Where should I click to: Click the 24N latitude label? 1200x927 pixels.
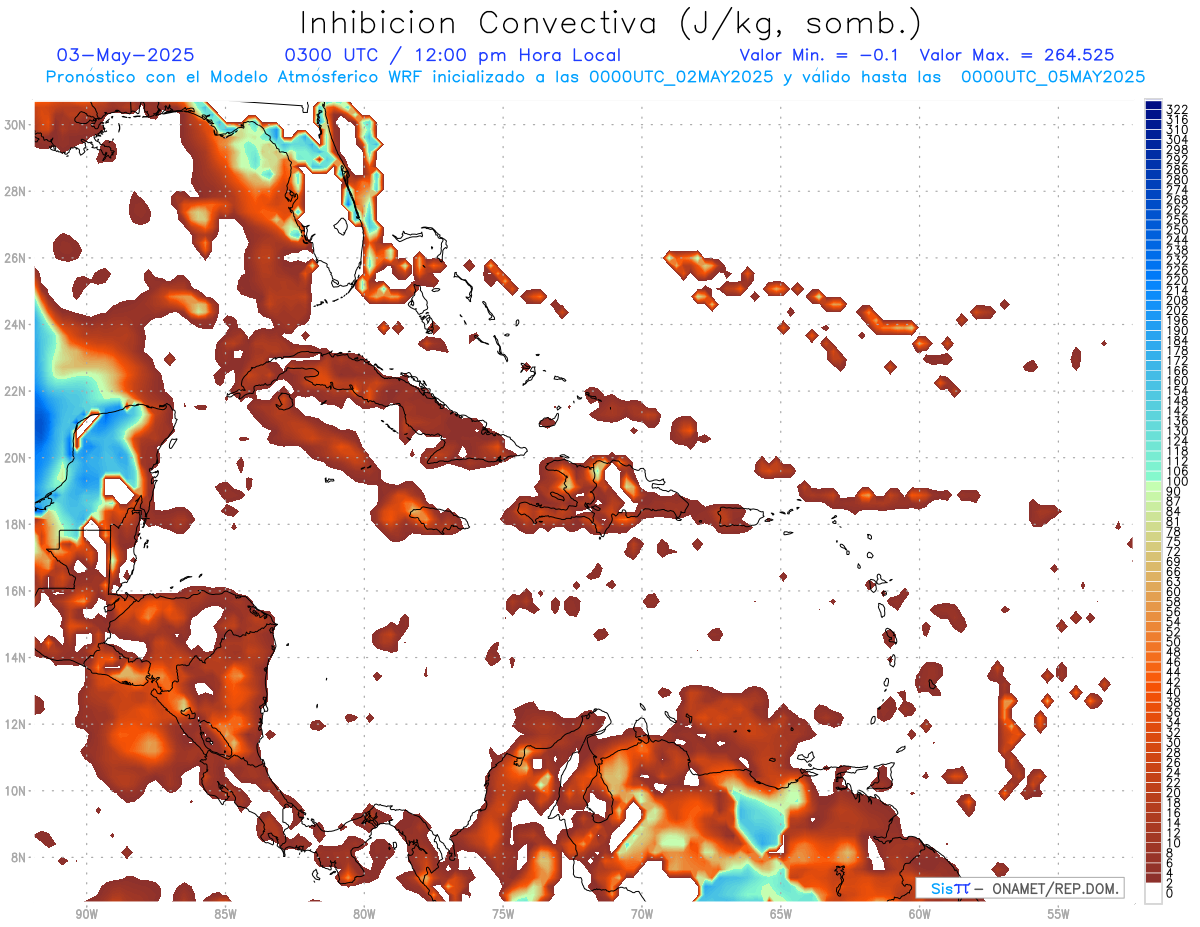17,324
